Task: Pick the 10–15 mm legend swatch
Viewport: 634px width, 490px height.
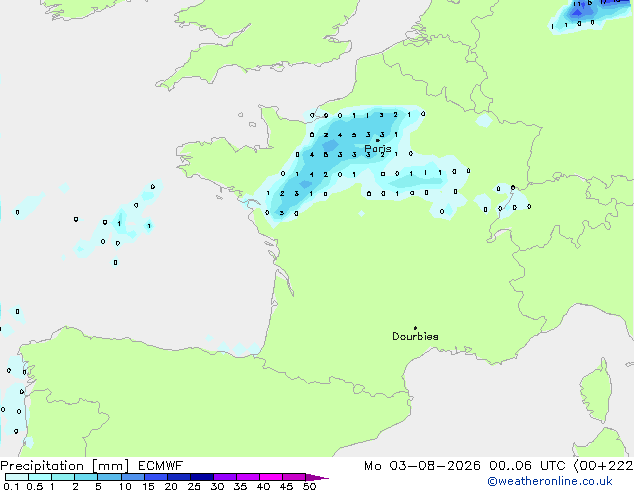Action: [x=133, y=477]
